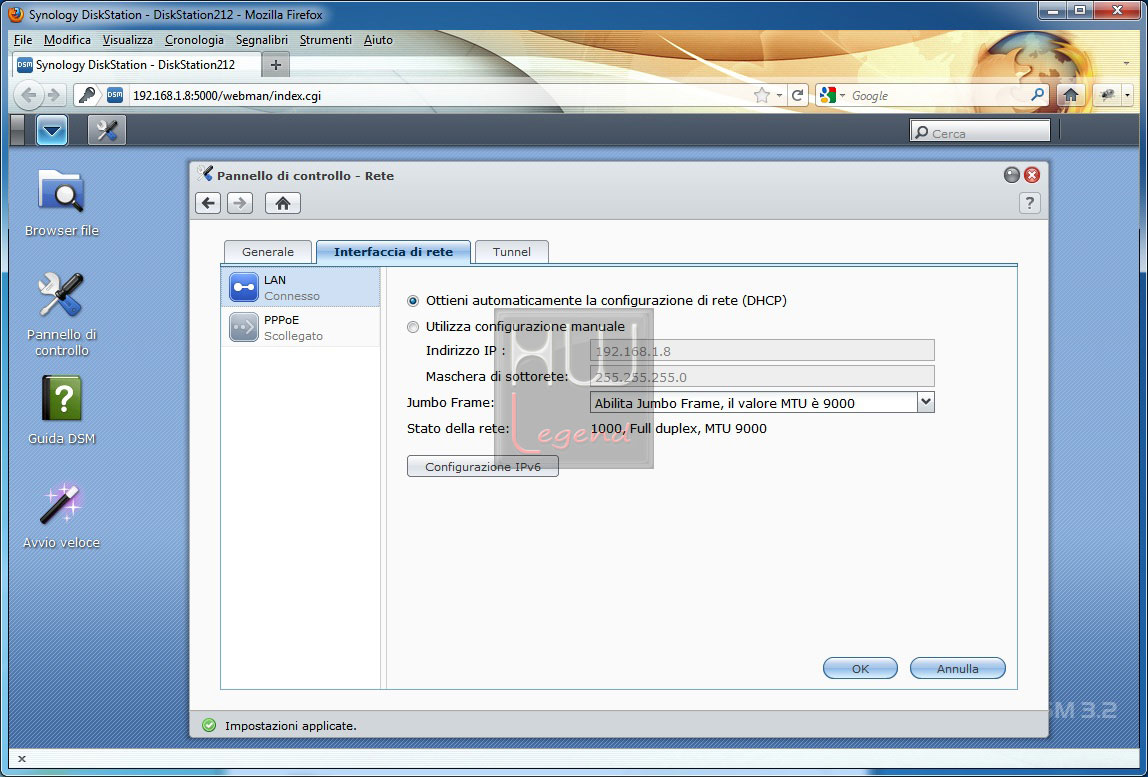Image resolution: width=1148 pixels, height=777 pixels.
Task: Open the Modifica menu
Action: (x=67, y=40)
